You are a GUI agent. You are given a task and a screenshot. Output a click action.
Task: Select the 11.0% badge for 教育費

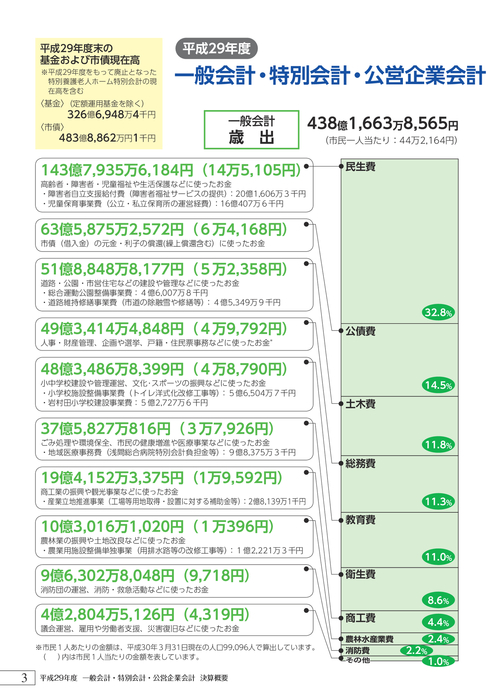pyautogui.click(x=438, y=557)
